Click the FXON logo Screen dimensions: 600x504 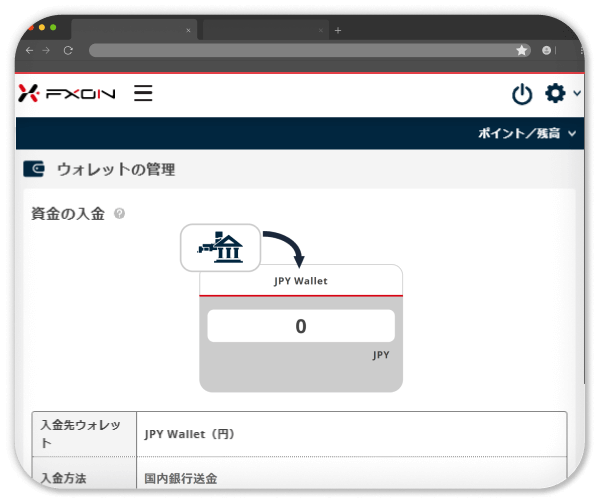pyautogui.click(x=67, y=93)
